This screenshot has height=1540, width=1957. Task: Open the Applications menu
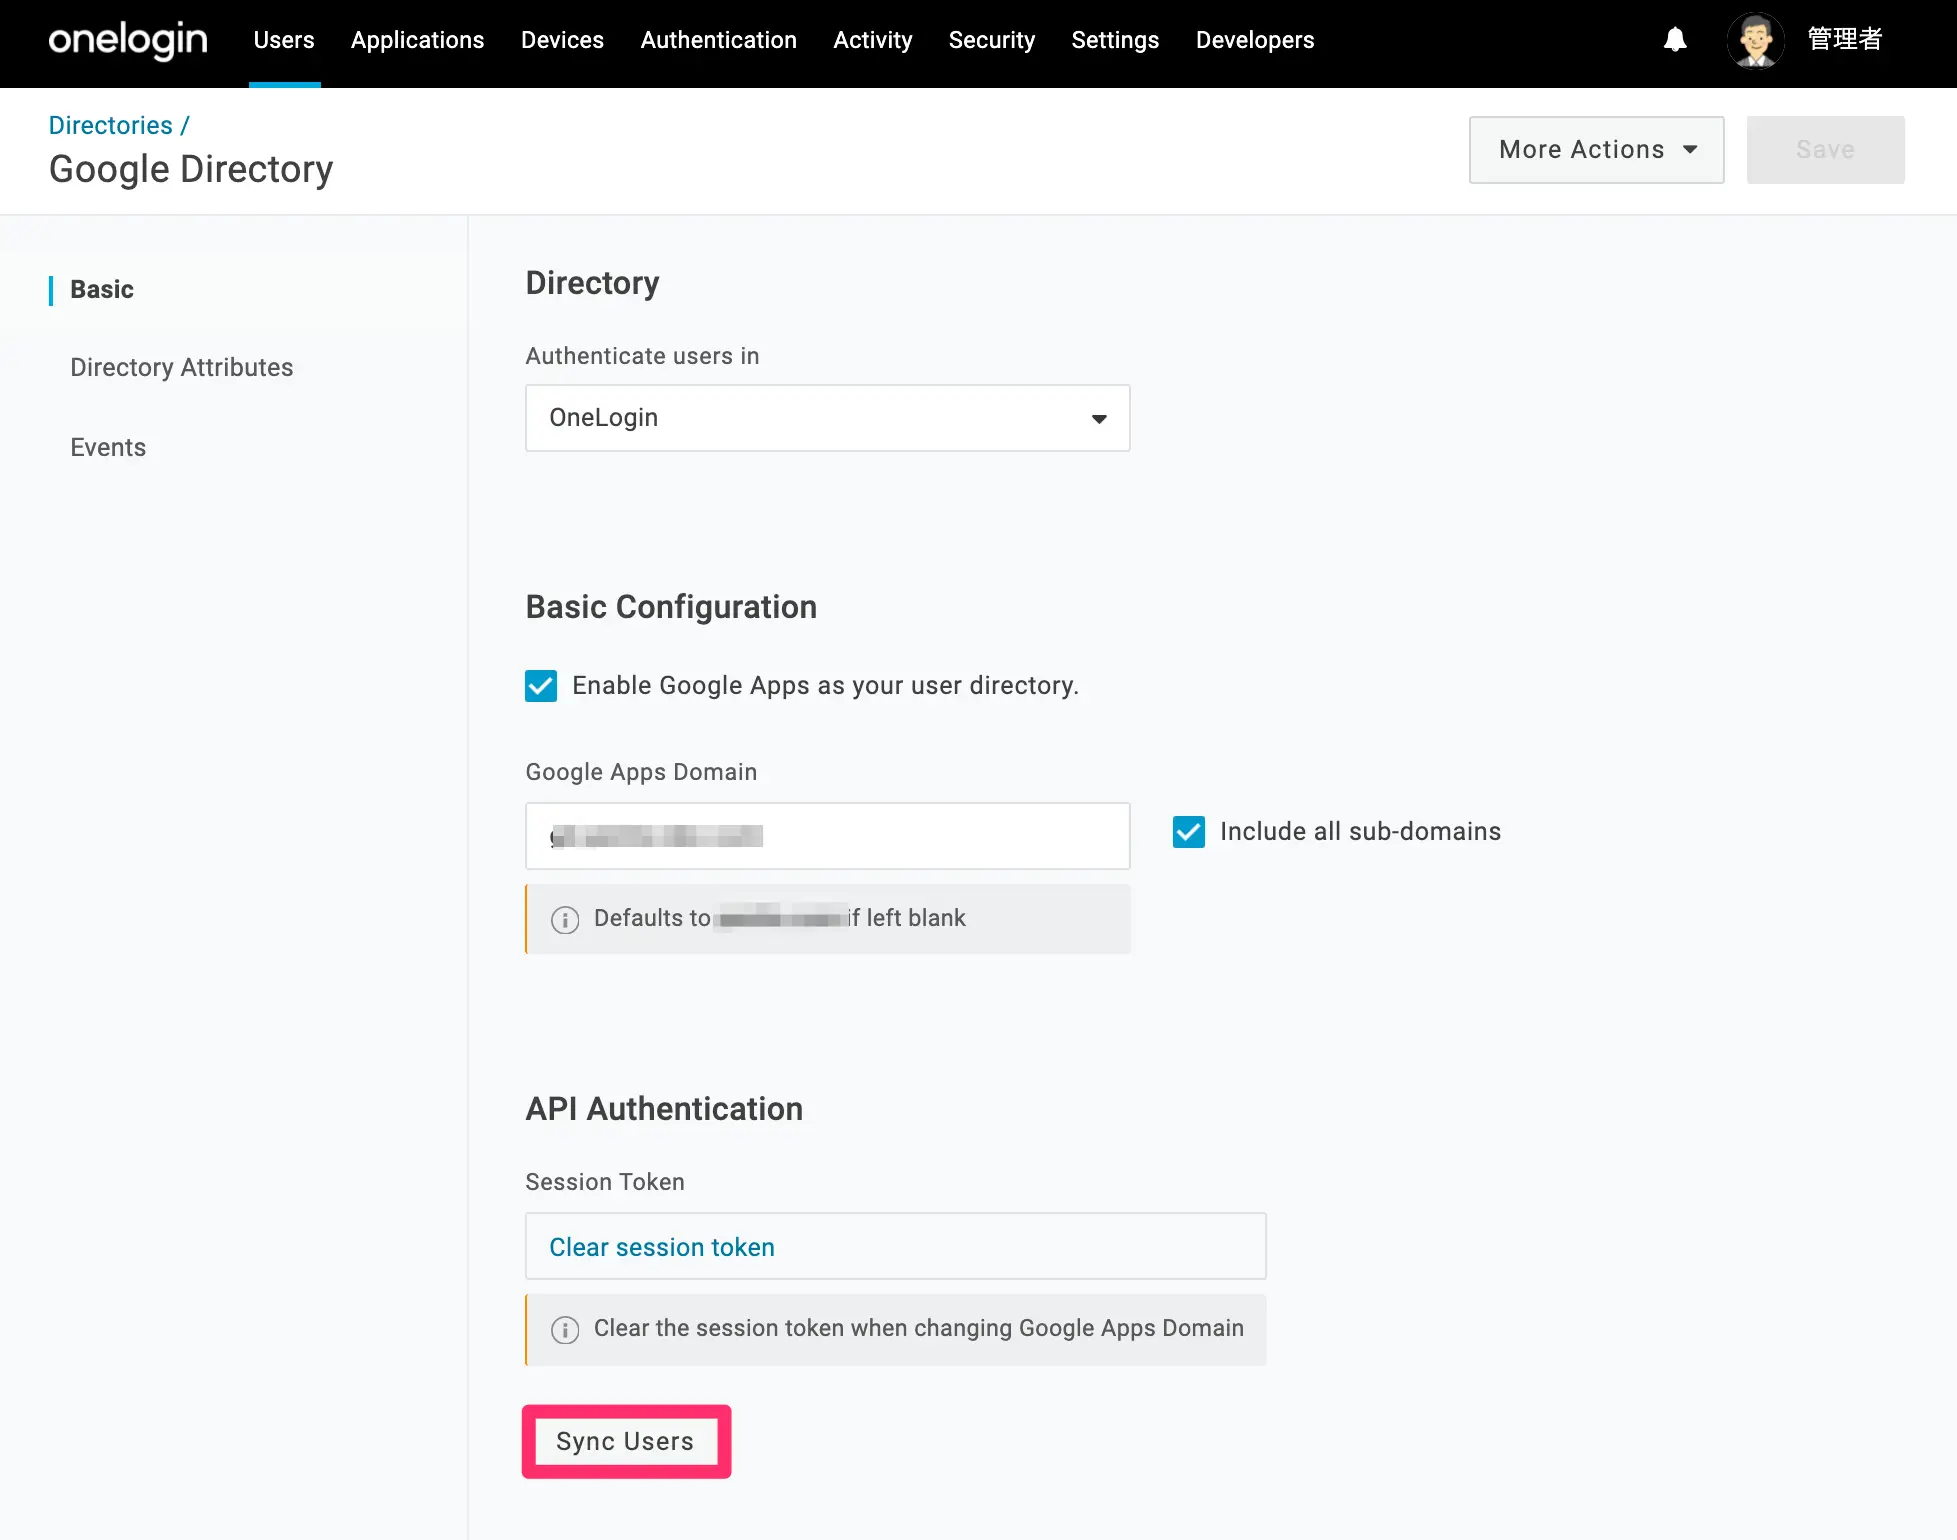tap(417, 40)
